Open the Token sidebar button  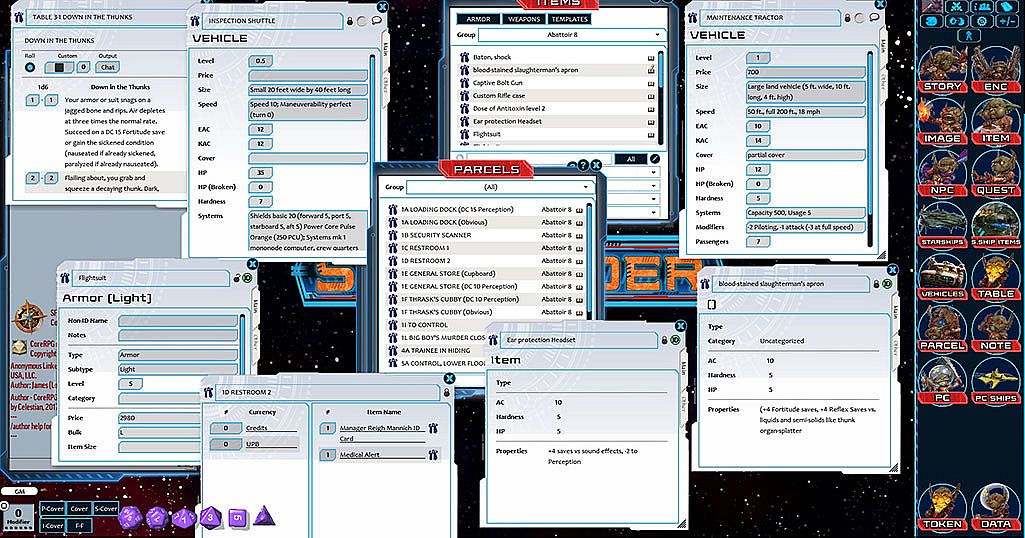pos(942,507)
